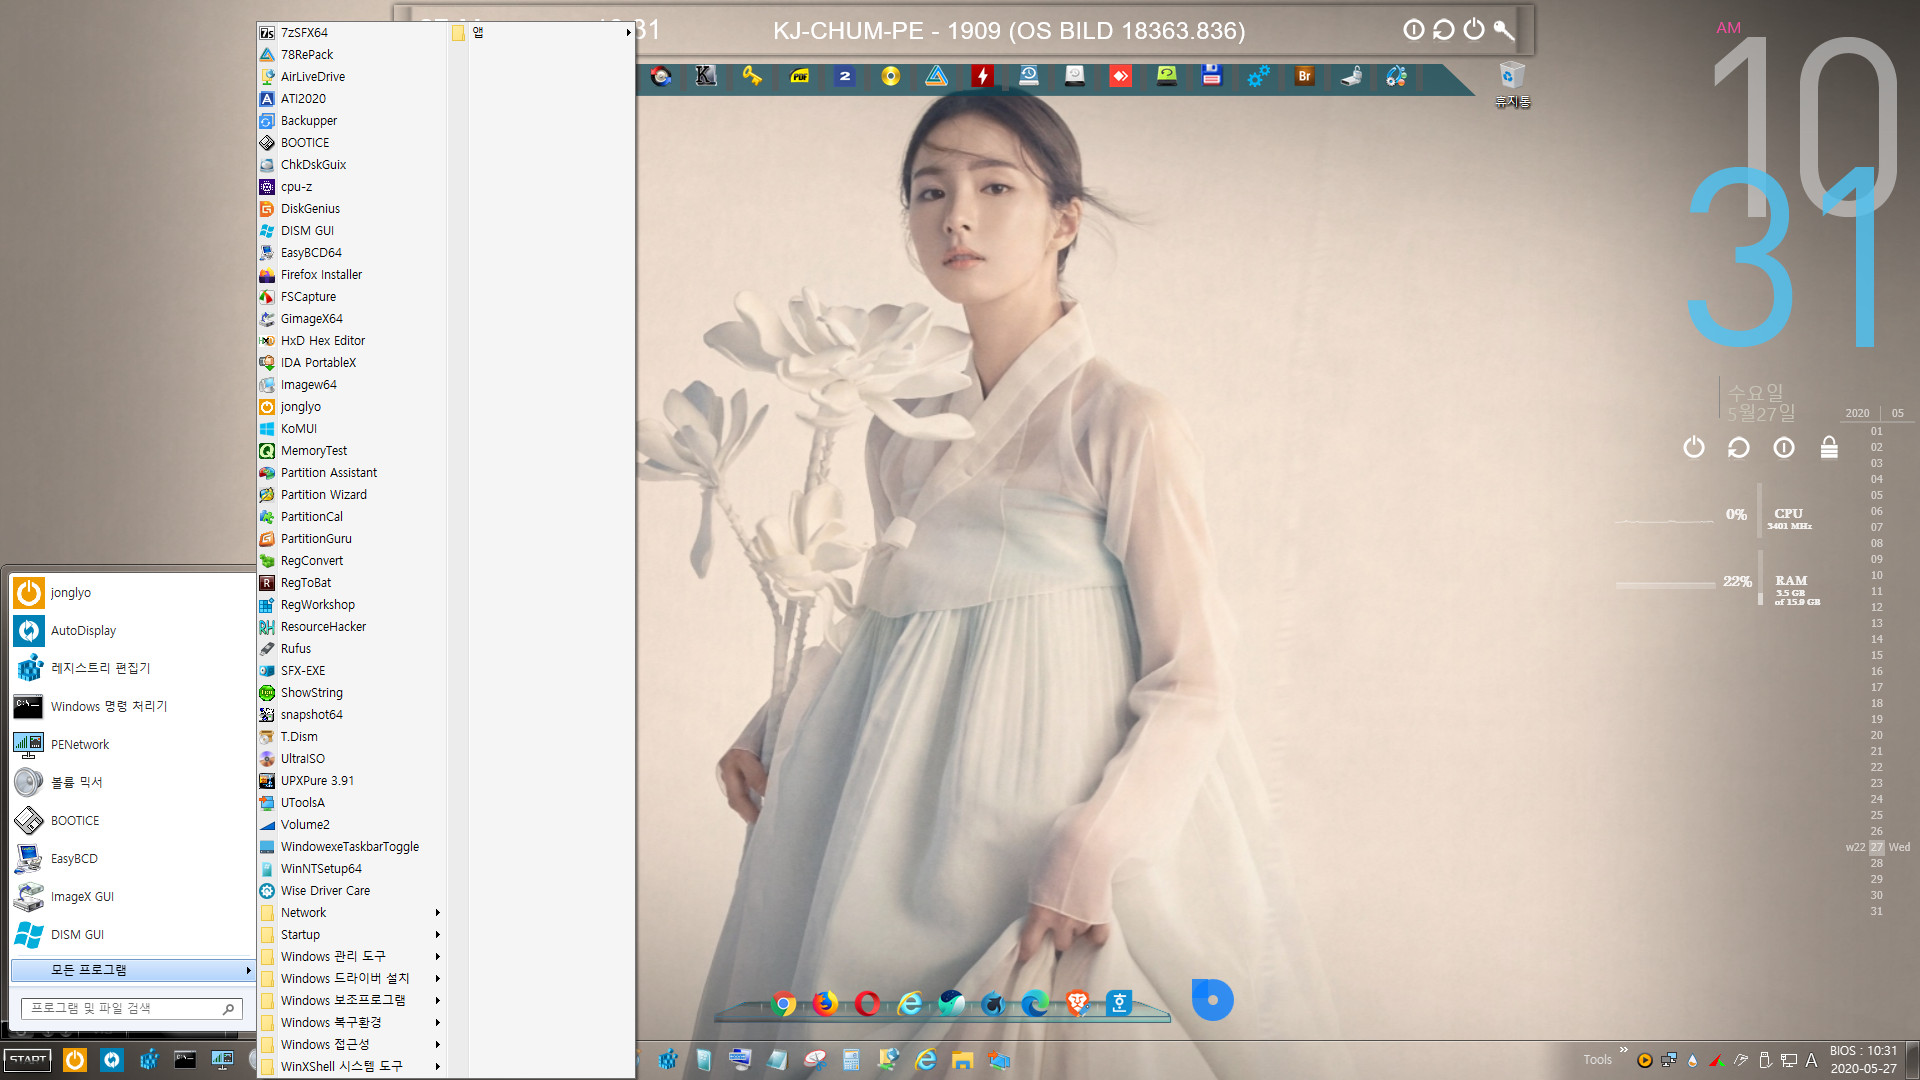Screen dimensions: 1920x1080
Task: Launch Firefox from bottom dock
Action: click(x=825, y=1003)
